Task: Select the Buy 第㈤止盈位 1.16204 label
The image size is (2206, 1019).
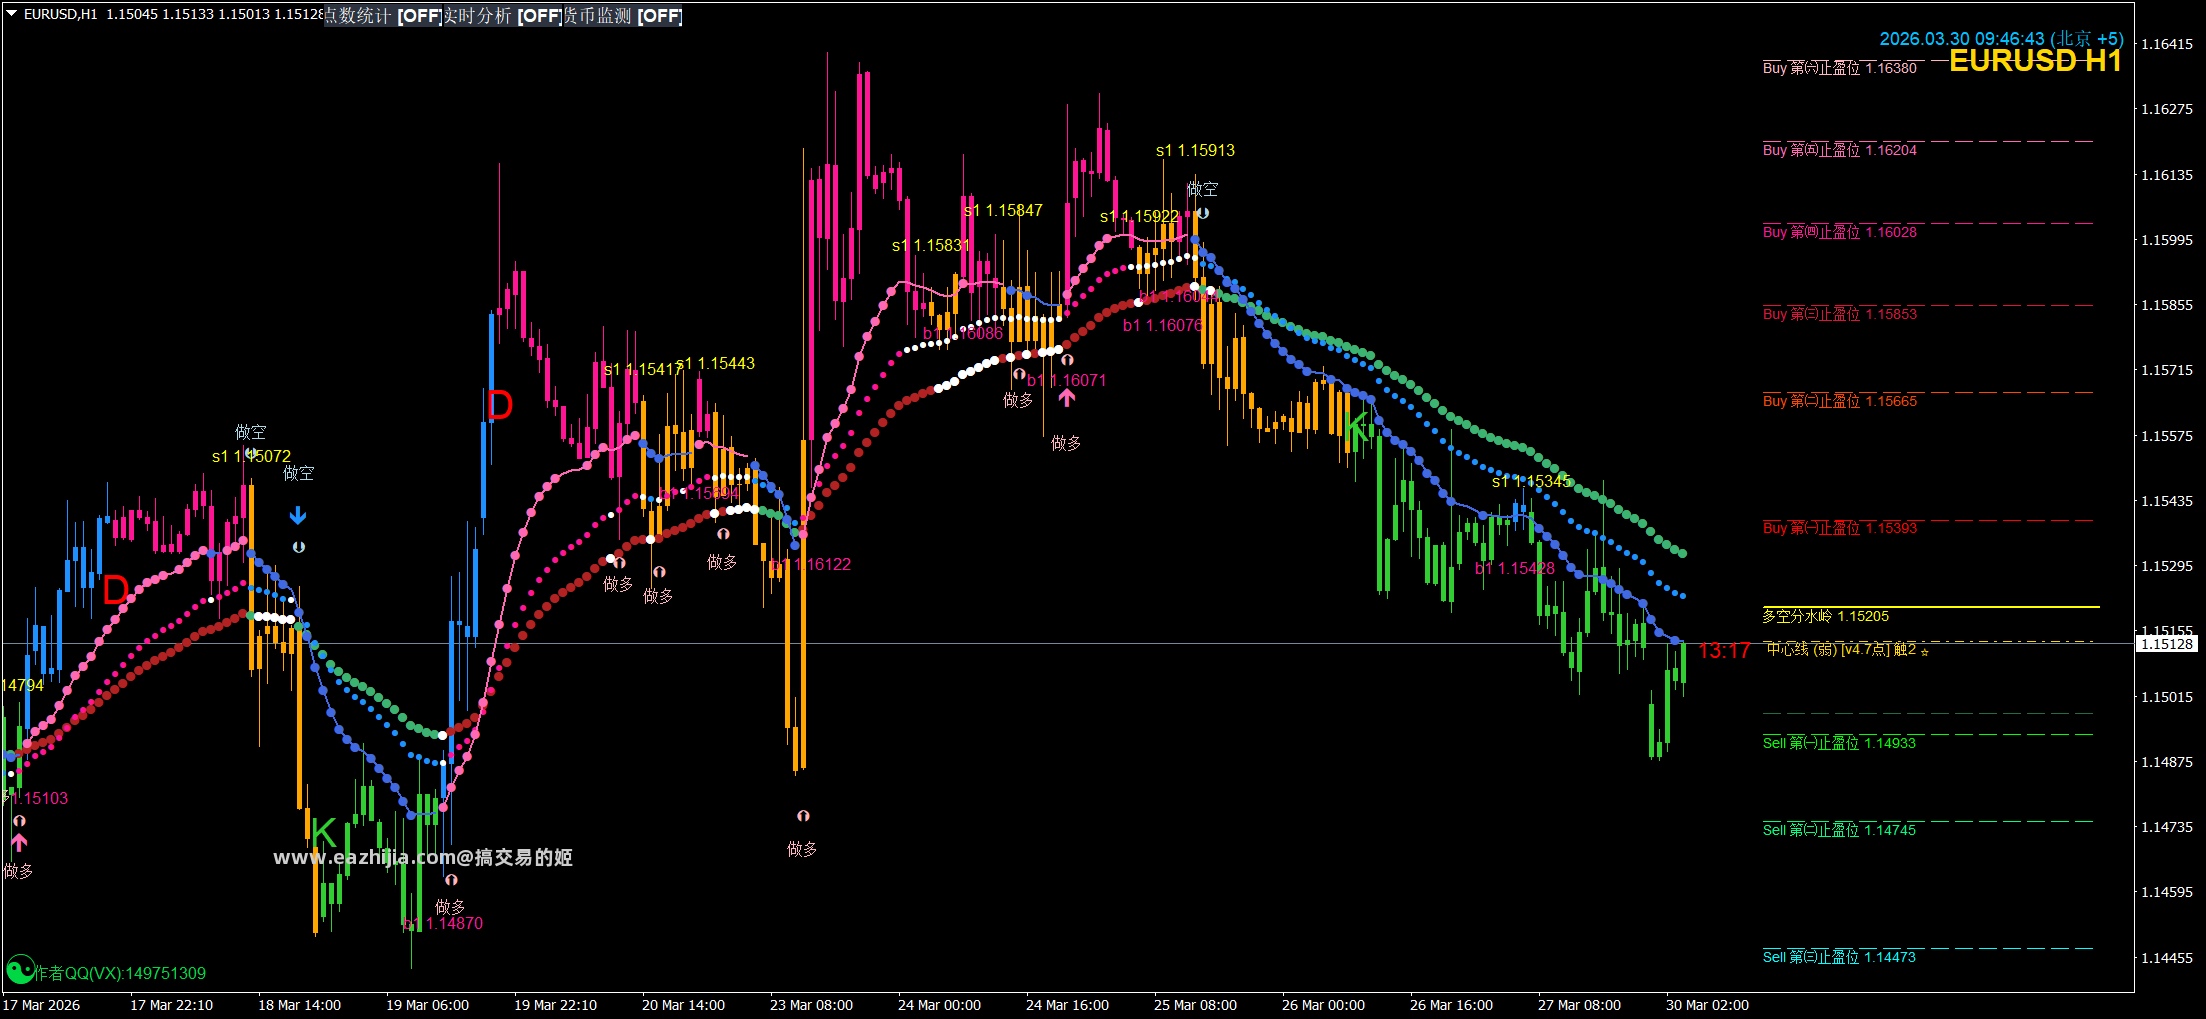Action: (1839, 150)
